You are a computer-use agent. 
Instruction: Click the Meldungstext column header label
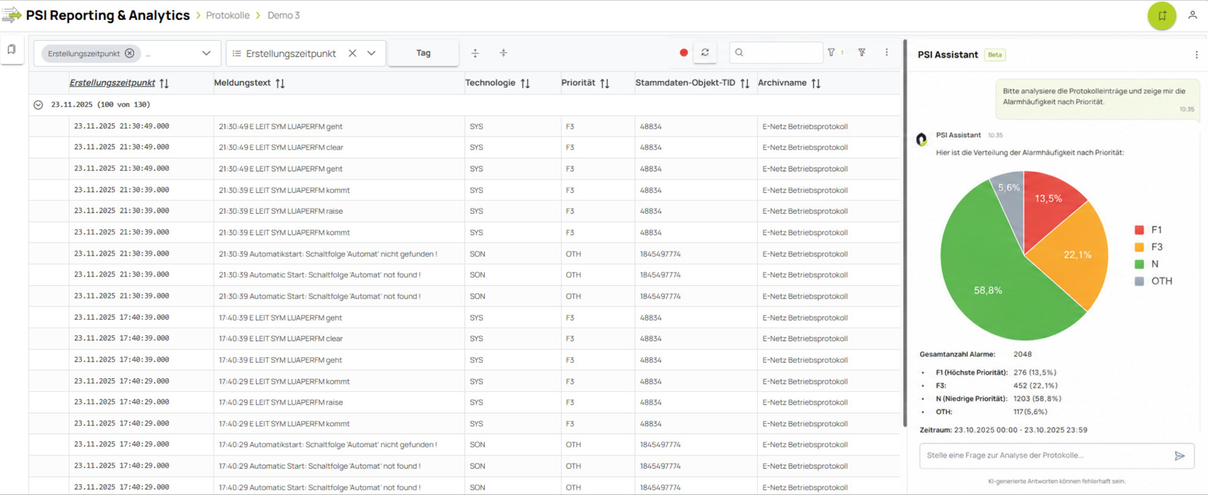[242, 83]
